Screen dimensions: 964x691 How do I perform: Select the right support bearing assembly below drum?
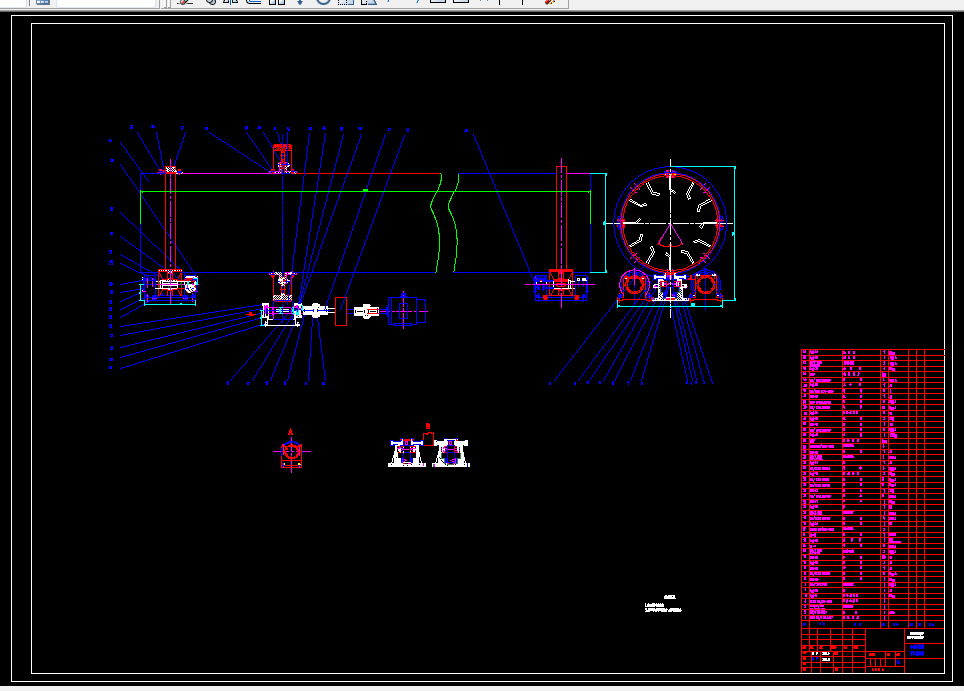561,286
